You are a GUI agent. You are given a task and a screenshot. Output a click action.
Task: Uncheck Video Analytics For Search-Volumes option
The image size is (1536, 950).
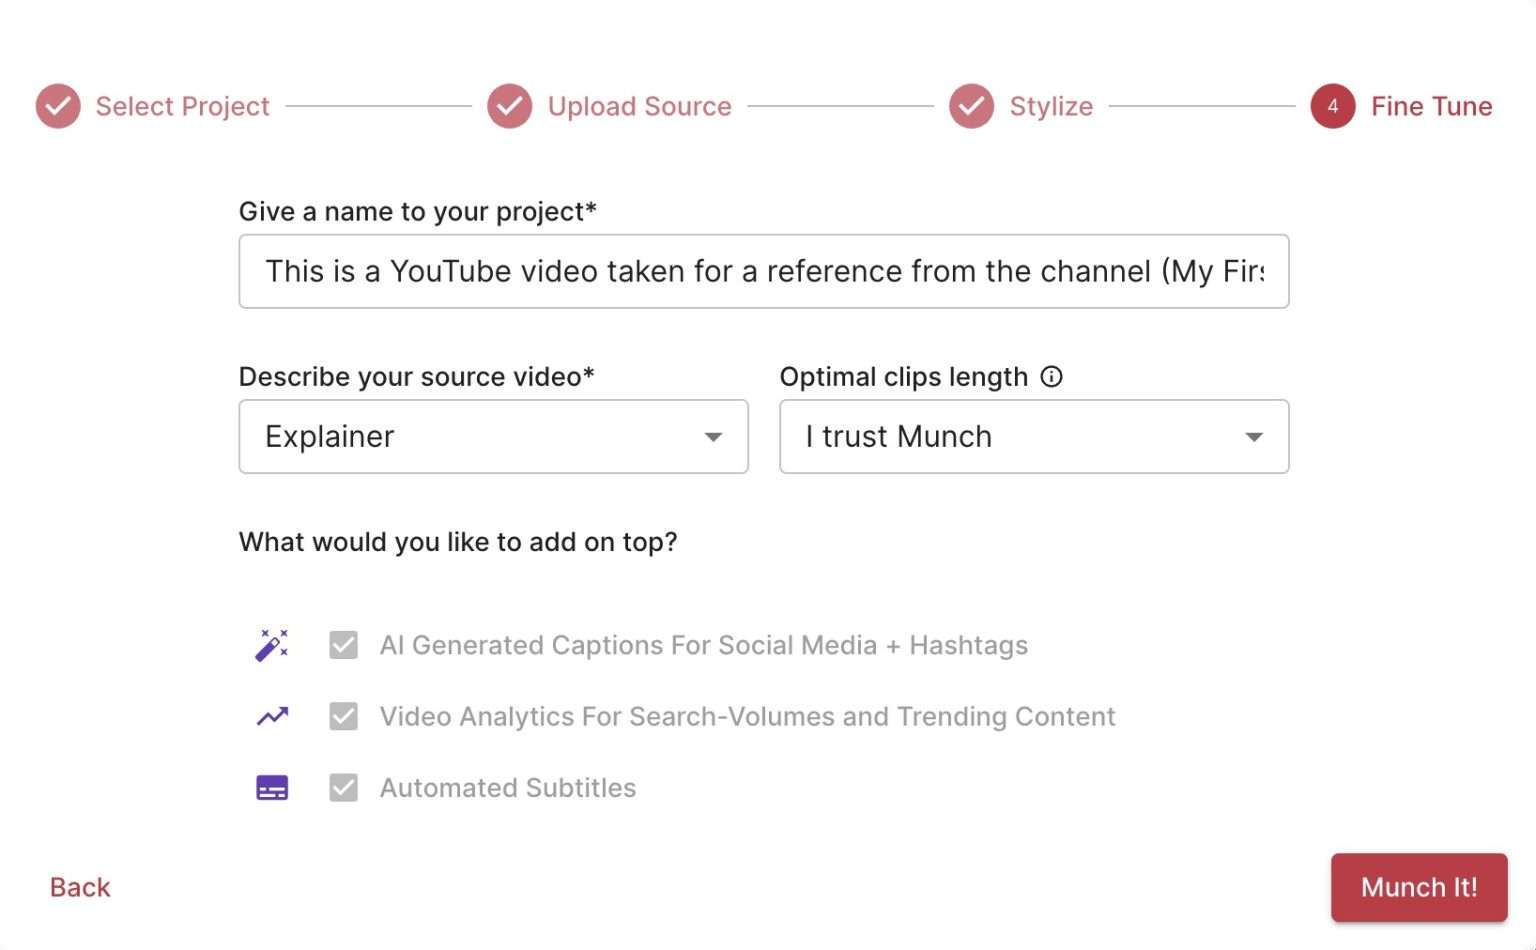(x=343, y=716)
